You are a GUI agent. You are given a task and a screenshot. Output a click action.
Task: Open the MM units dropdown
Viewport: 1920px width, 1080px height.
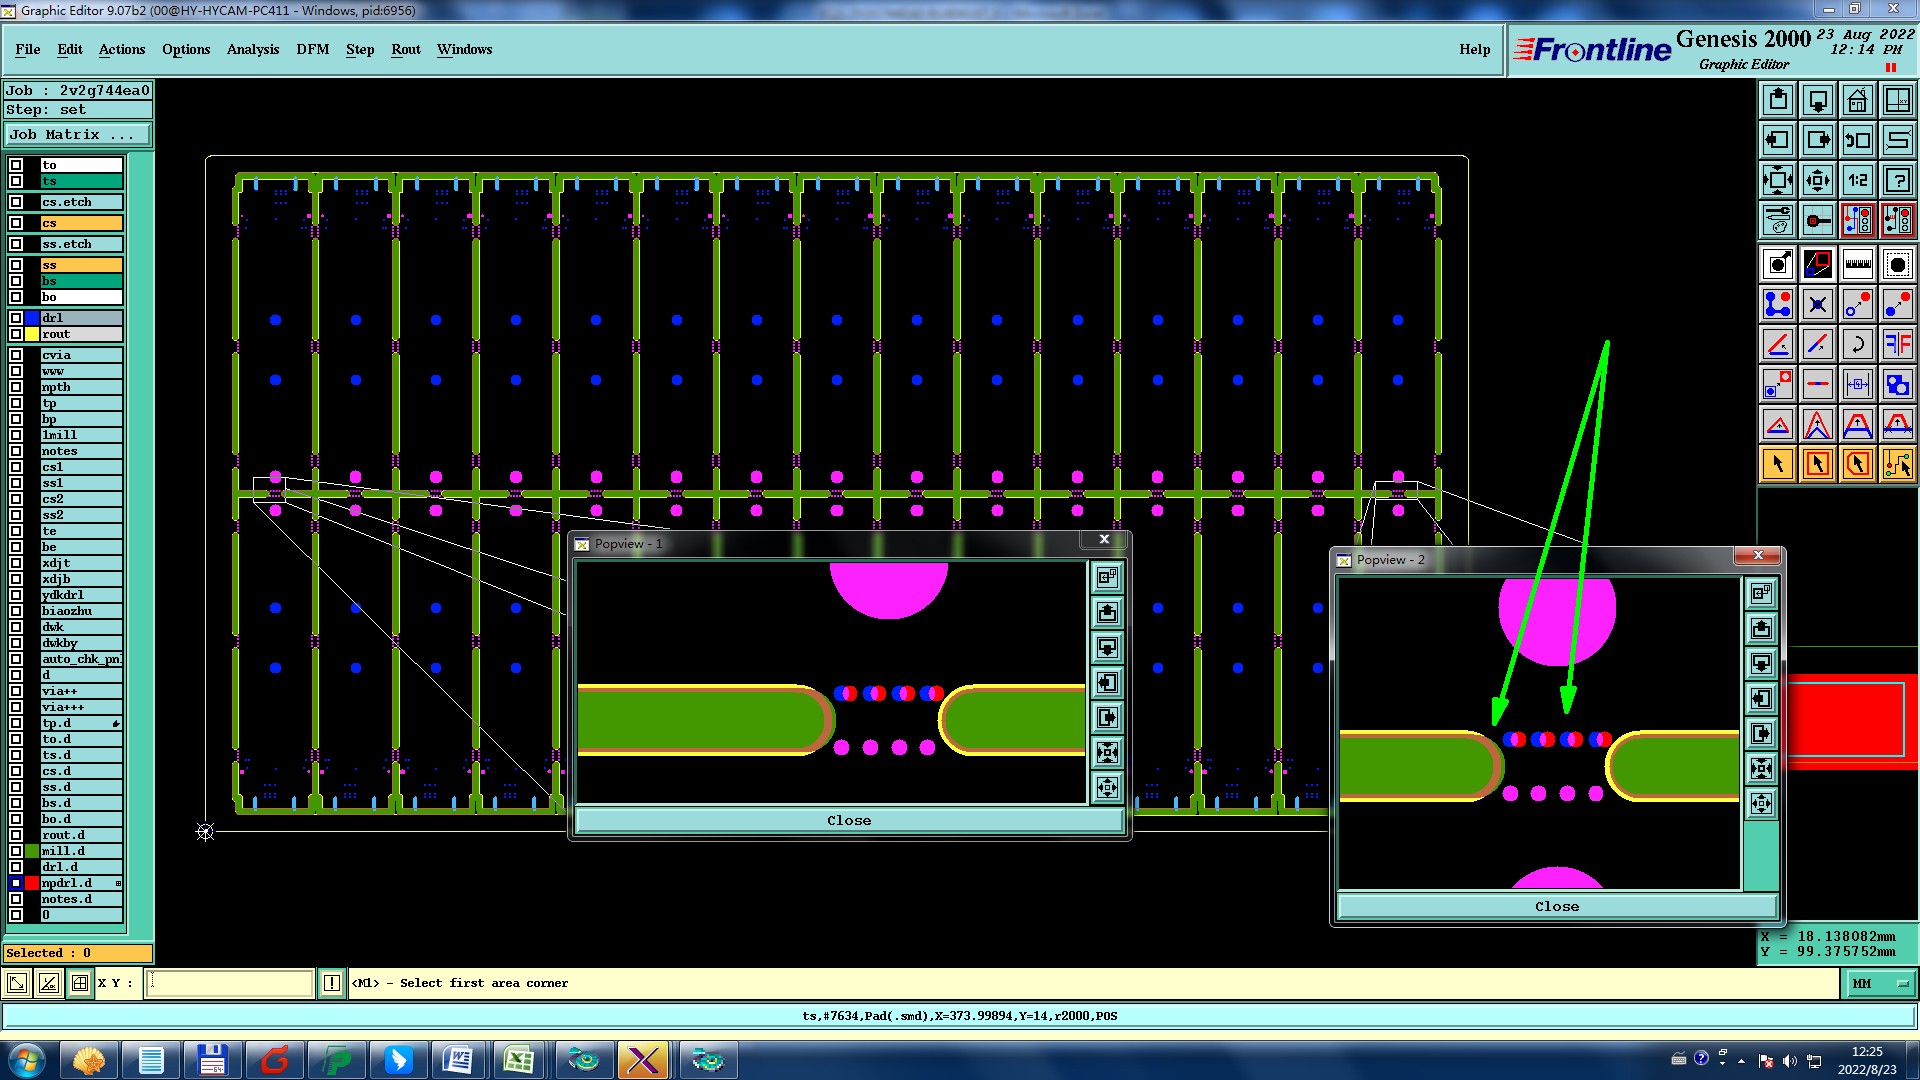pyautogui.click(x=1879, y=984)
